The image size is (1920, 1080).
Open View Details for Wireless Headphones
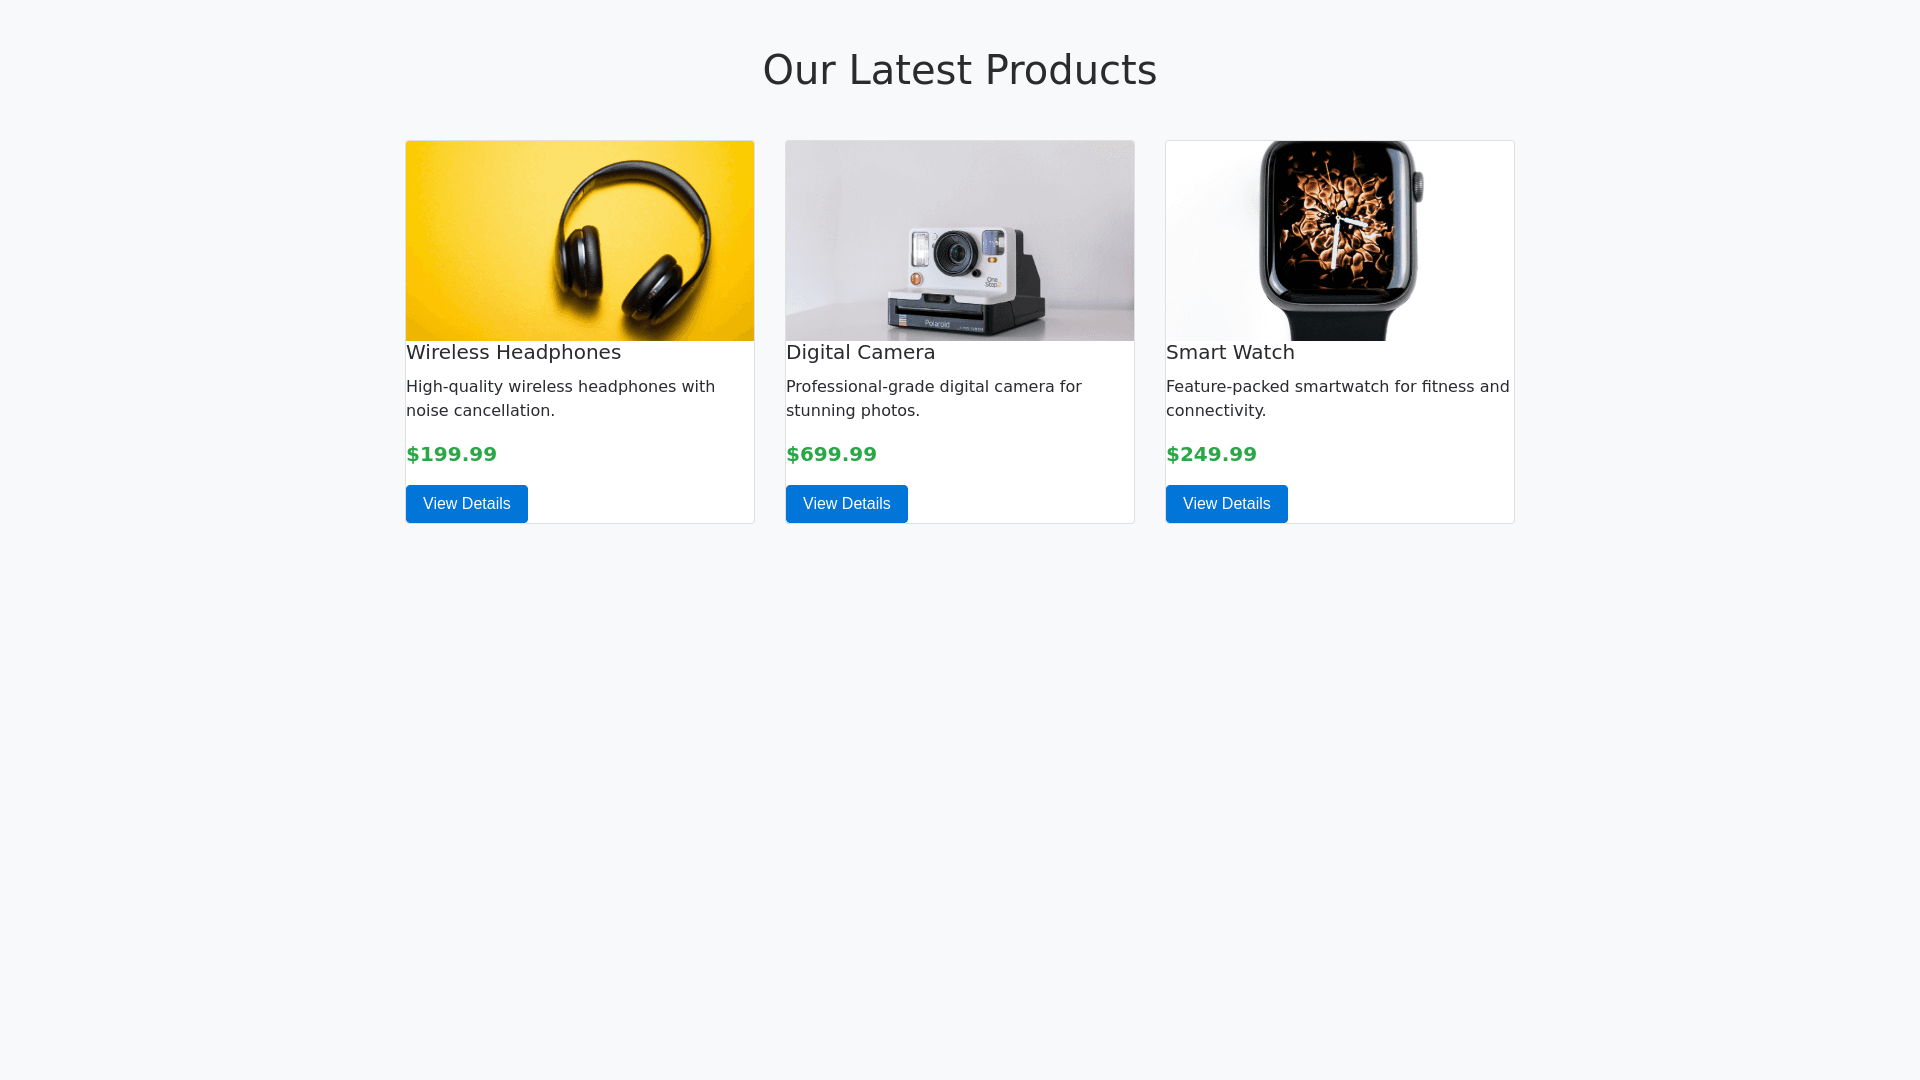point(467,504)
